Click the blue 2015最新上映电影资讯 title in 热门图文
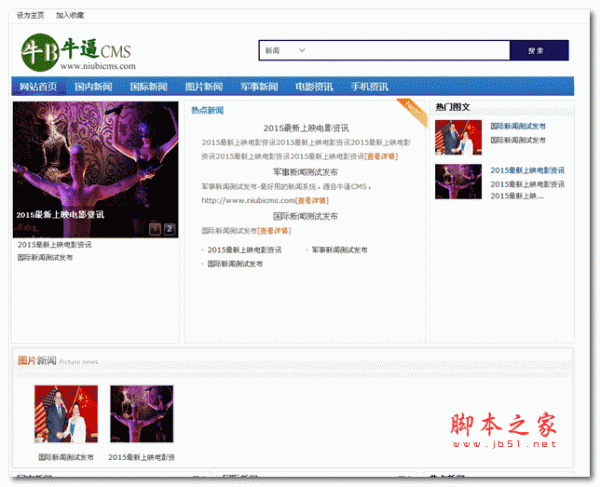Image resolution: width=600 pixels, height=487 pixels. (x=528, y=170)
